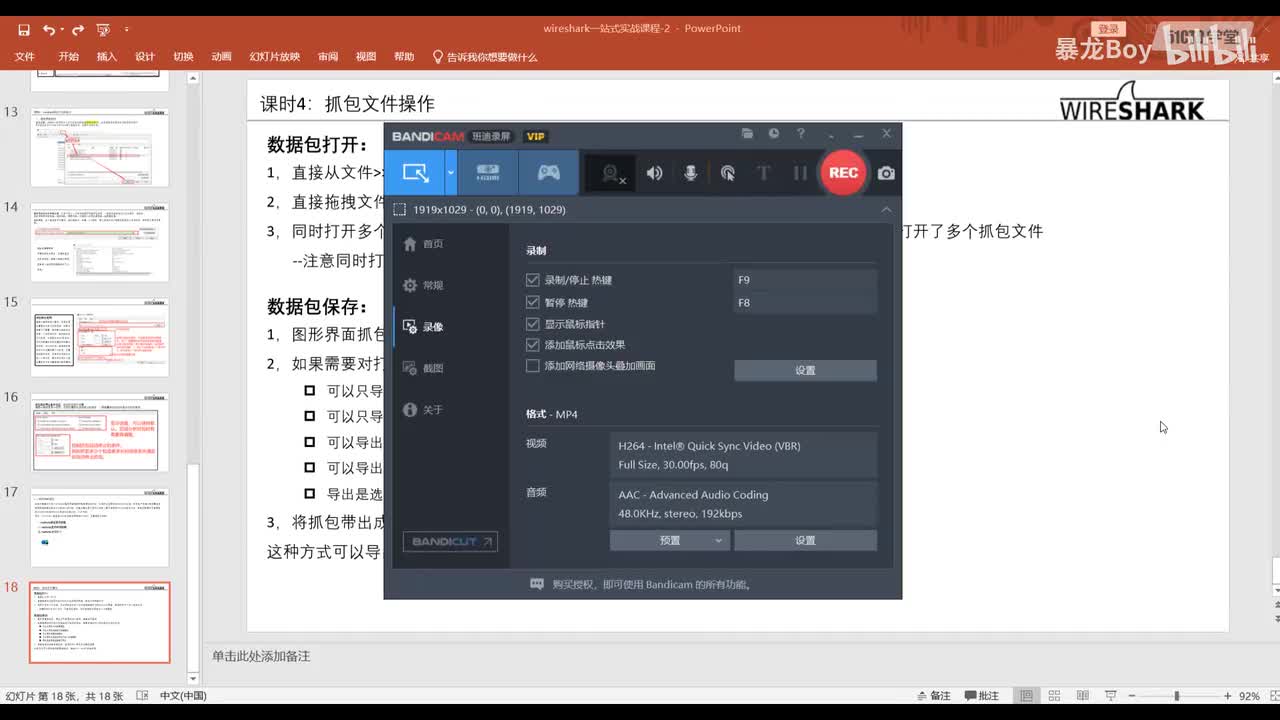Image resolution: width=1280 pixels, height=720 pixels.
Task: Toggle 录制/停止 热键 checkbox
Action: 533,281
